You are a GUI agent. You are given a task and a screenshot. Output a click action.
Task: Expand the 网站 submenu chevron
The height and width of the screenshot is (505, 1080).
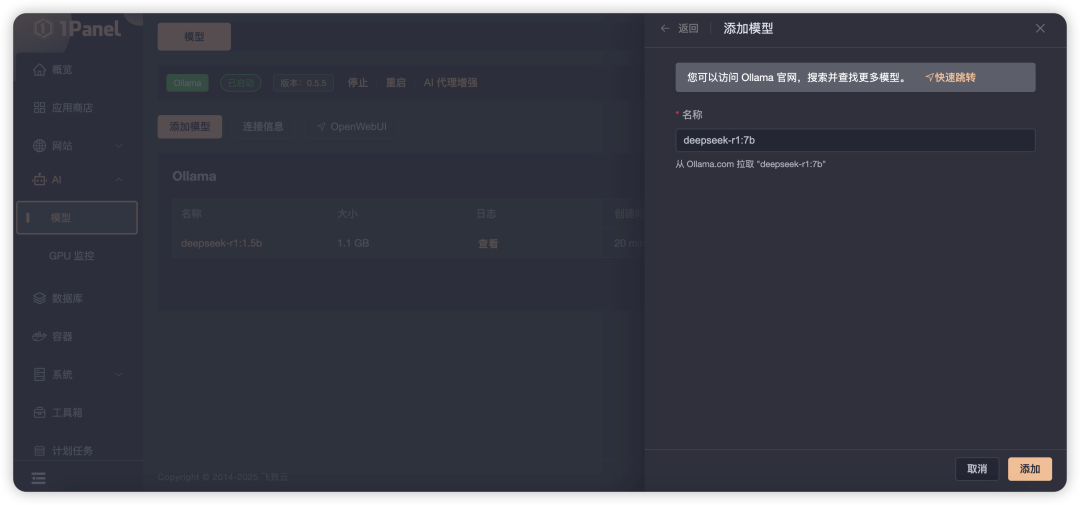[118, 146]
